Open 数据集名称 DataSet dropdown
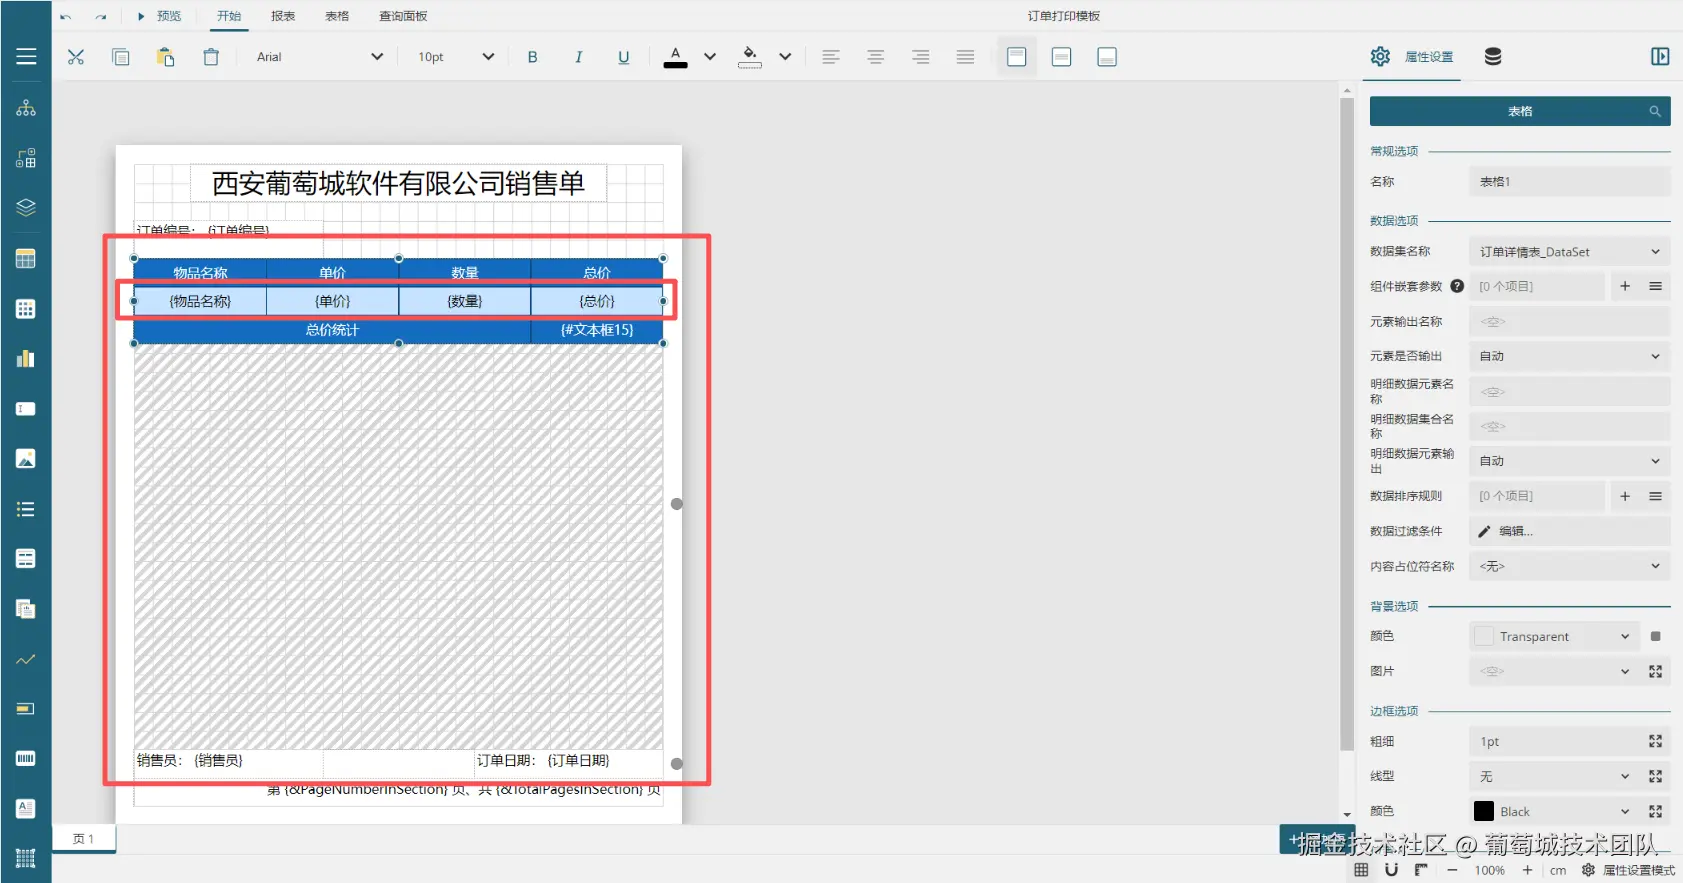The width and height of the screenshot is (1683, 883). point(1570,252)
